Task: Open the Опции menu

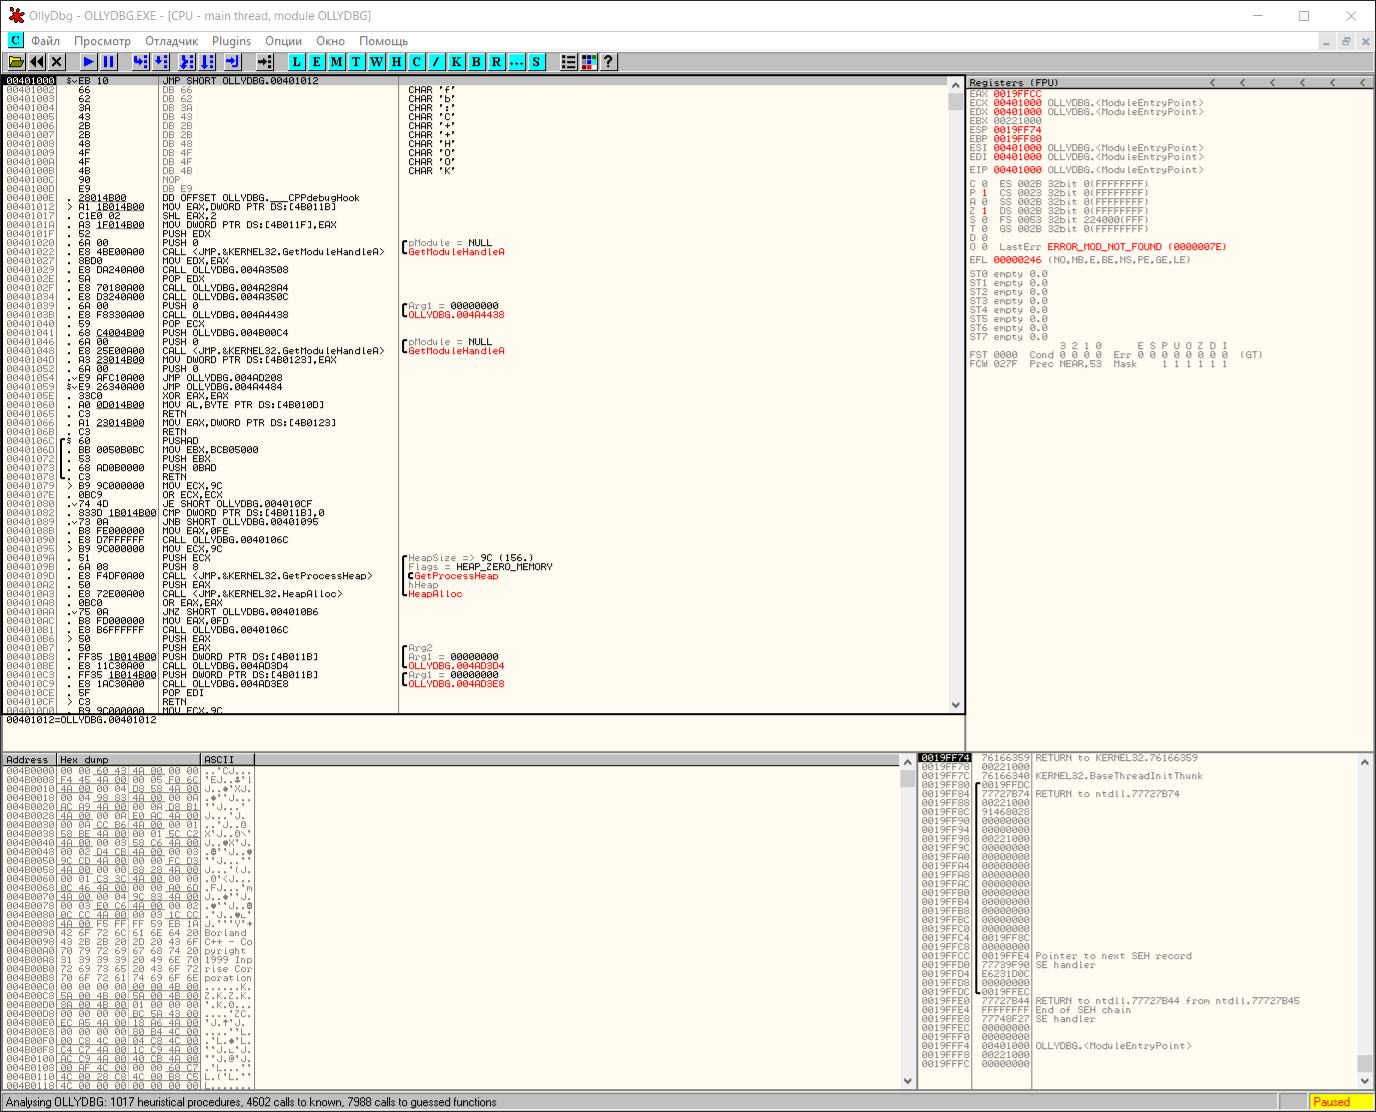Action: click(x=283, y=41)
